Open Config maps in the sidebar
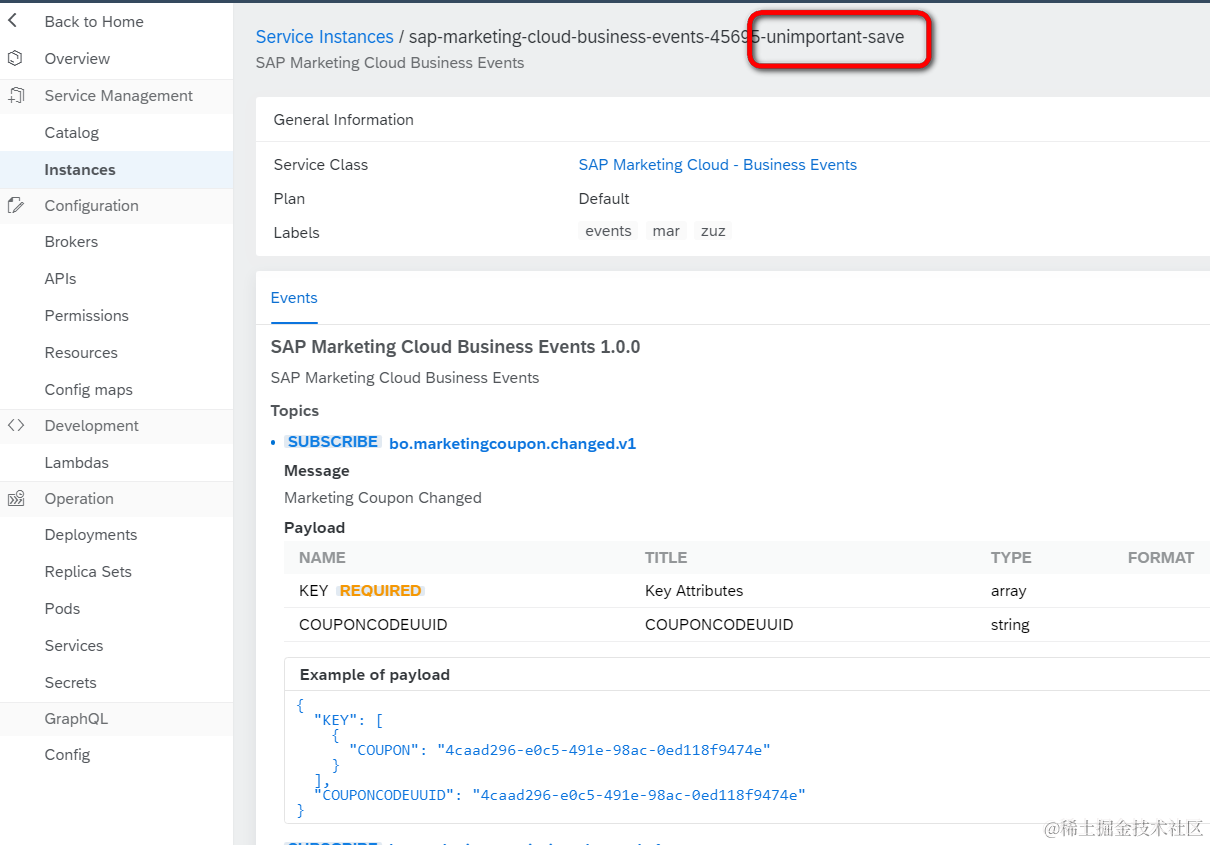Image resolution: width=1210 pixels, height=845 pixels. click(x=88, y=389)
